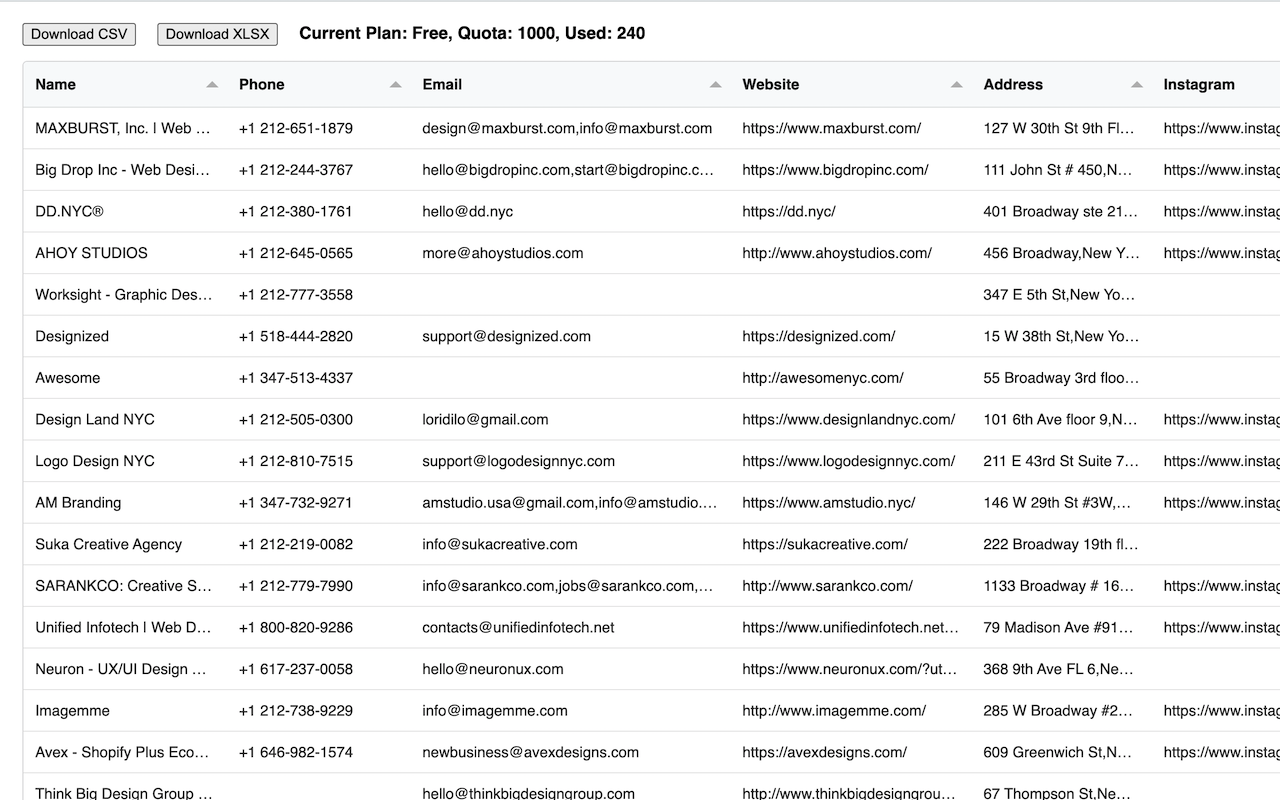This screenshot has width=1280, height=800.
Task: Click the Instagram column header
Action: [1199, 84]
